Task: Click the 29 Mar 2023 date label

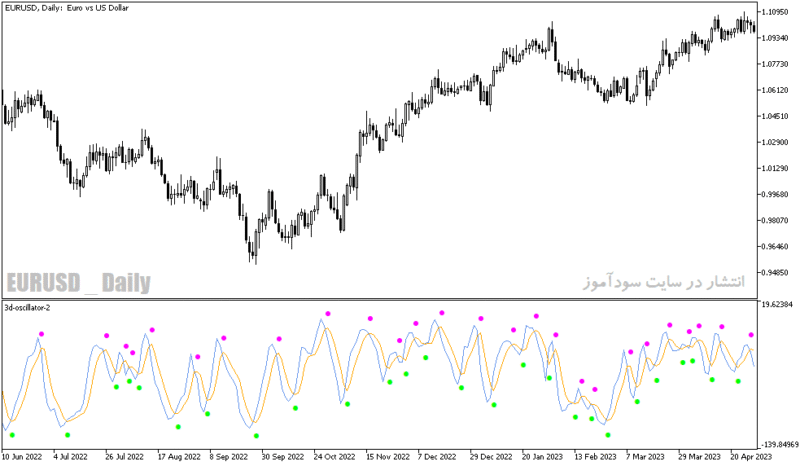Action: [x=699, y=456]
